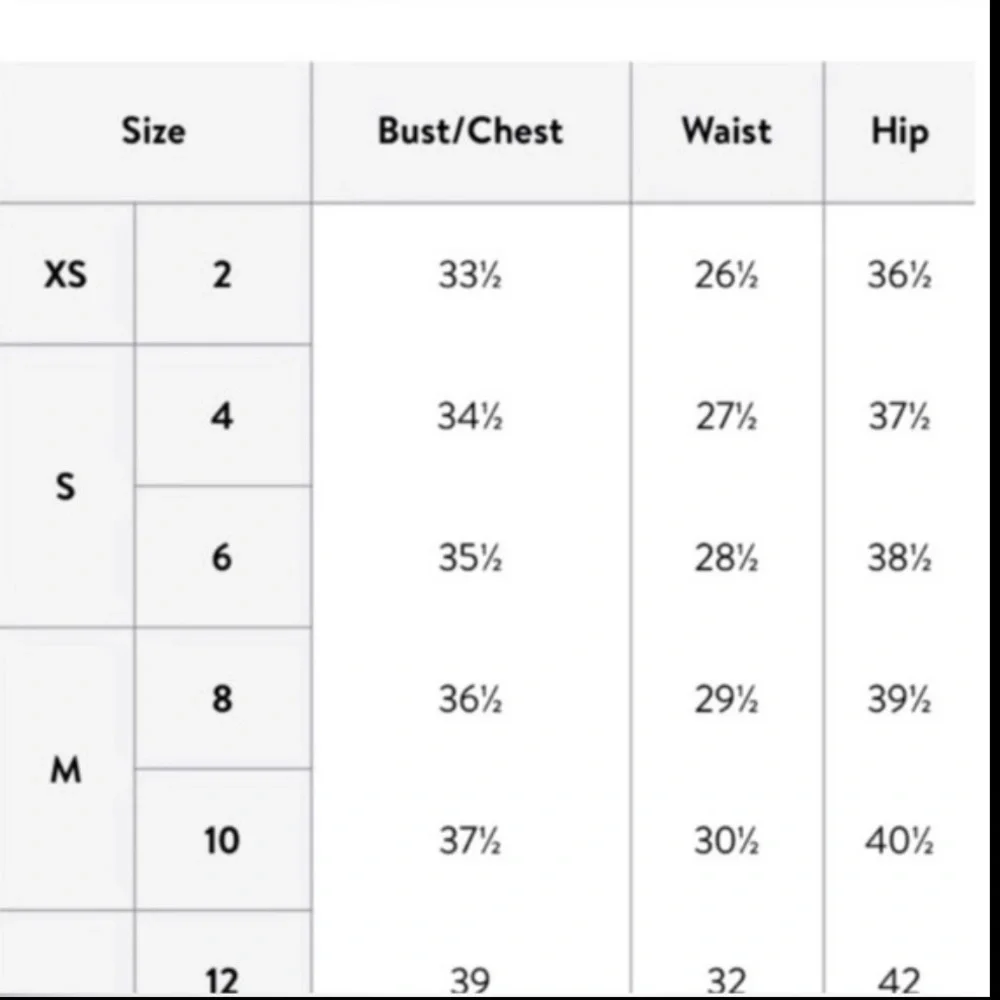Select the 35½ bust measurement
Screen dimensions: 1000x1000
click(x=469, y=558)
